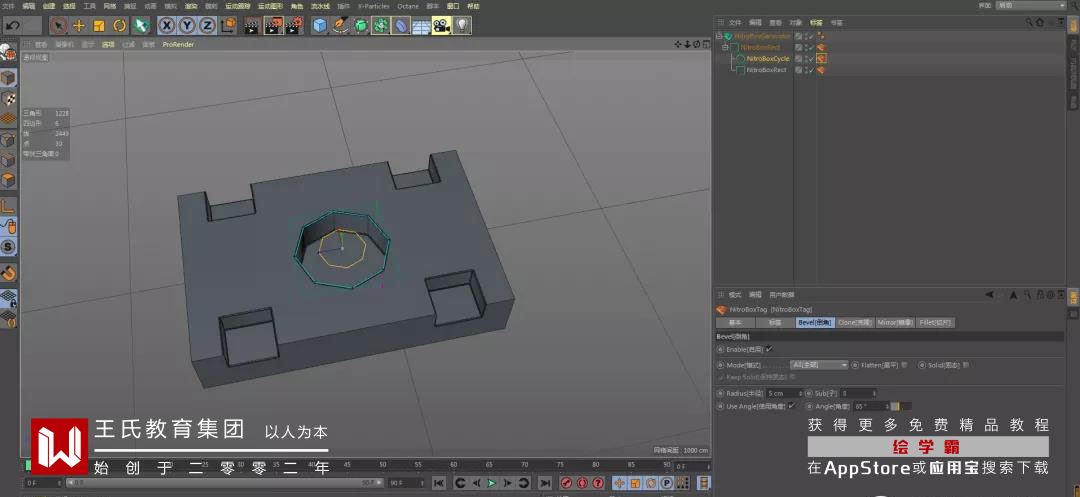Viewport: 1080px width, 497px height.
Task: Click the back arrow in Attribute Manager
Action: pyautogui.click(x=990, y=295)
